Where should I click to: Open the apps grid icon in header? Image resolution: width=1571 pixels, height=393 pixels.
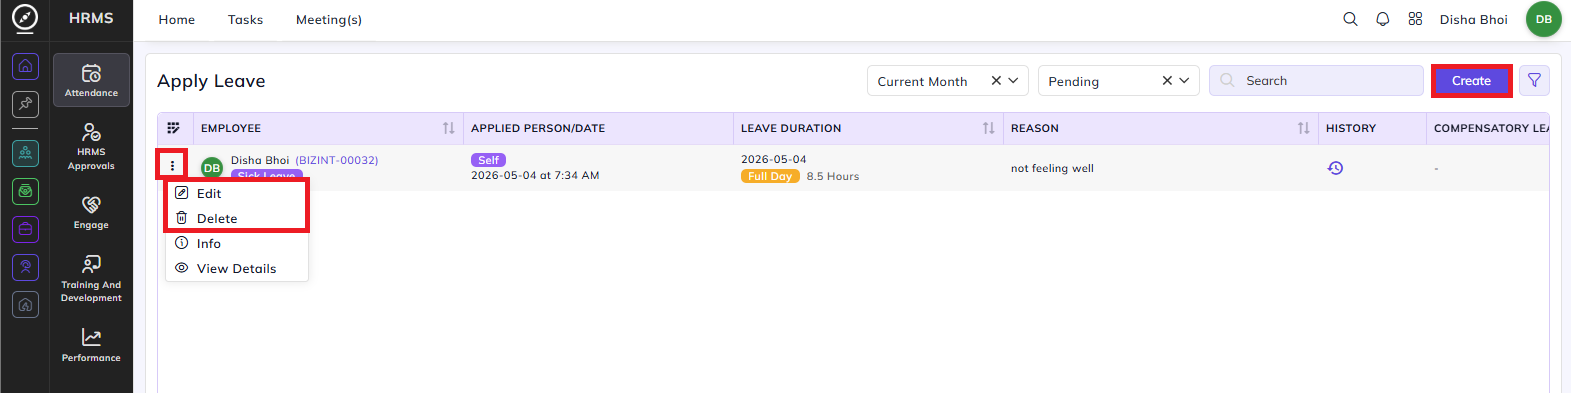[1415, 19]
